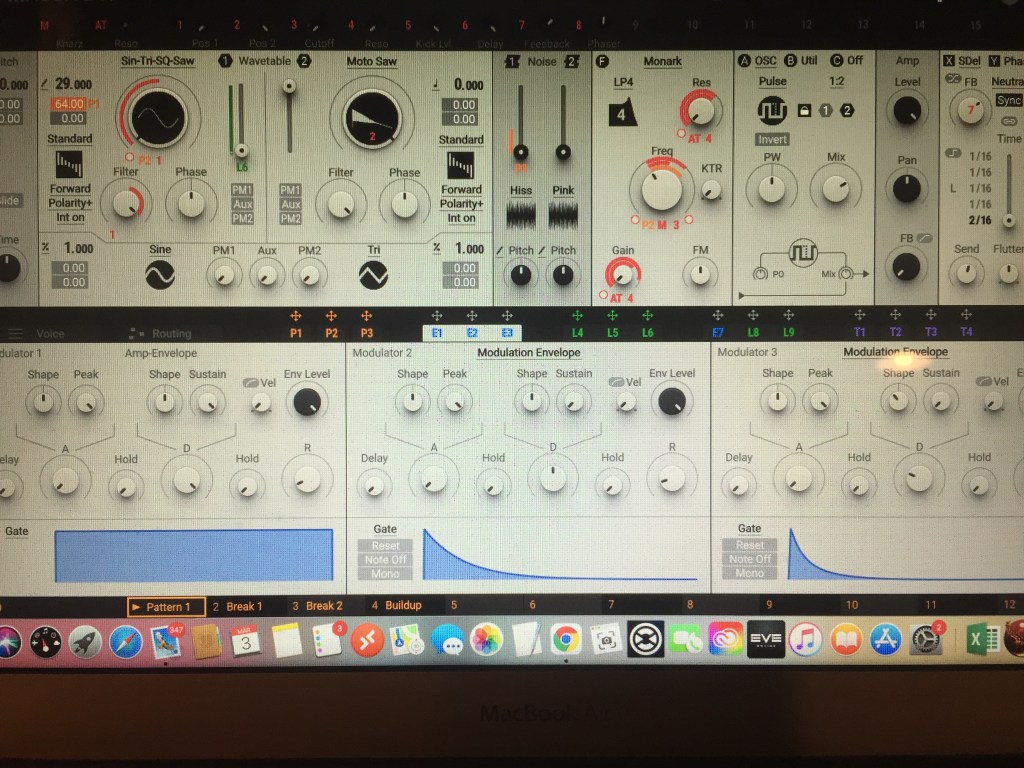Click the Hiss noise waveform thumbnail

[x=521, y=214]
